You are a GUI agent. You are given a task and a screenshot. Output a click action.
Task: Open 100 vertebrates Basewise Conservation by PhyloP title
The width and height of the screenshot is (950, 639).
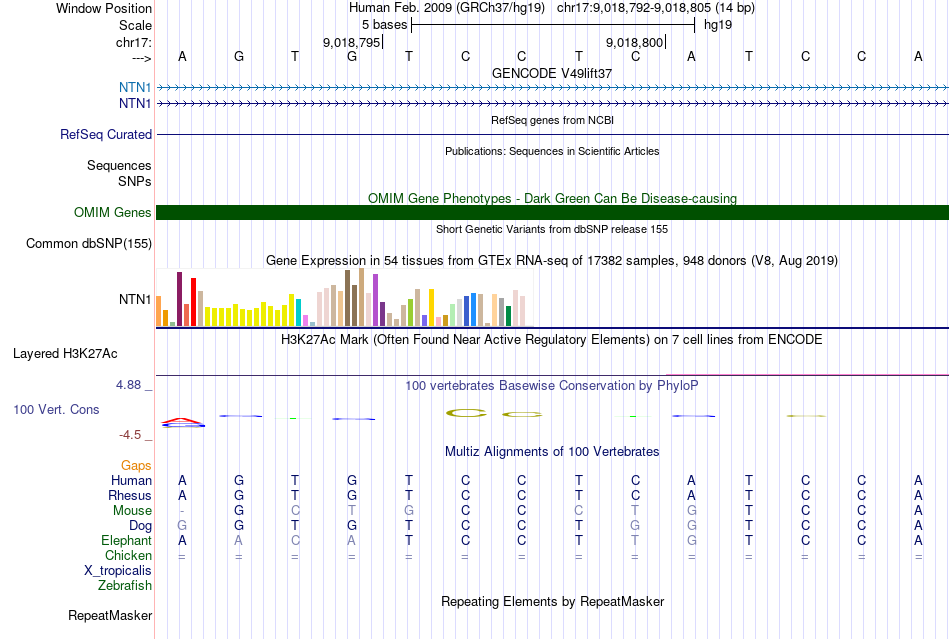(x=552, y=386)
